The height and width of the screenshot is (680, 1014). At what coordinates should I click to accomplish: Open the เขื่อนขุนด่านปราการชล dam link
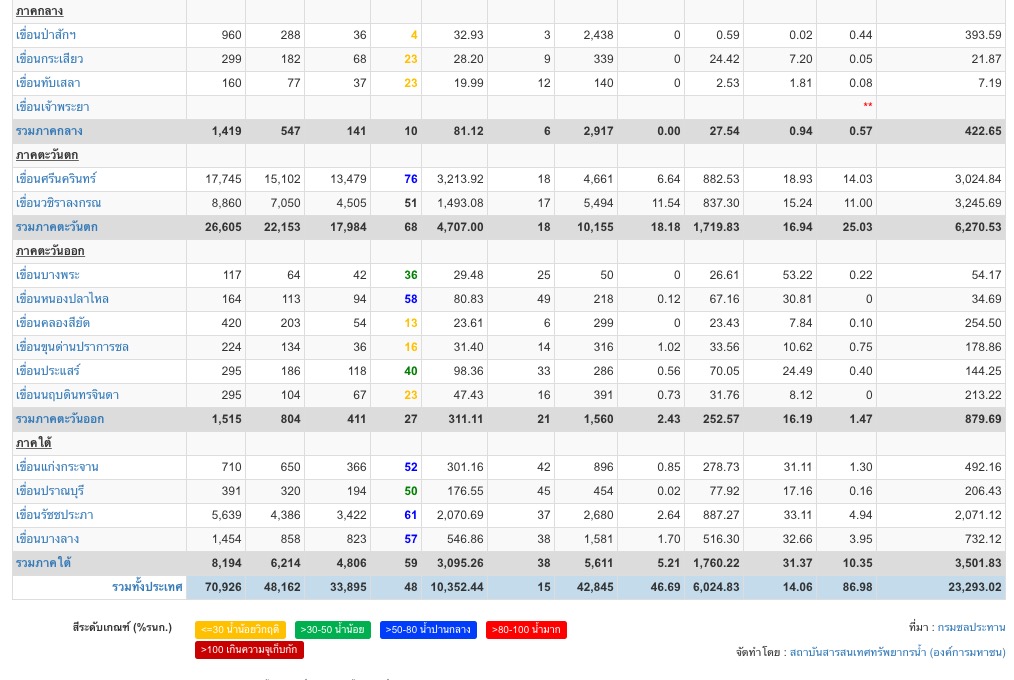click(72, 346)
